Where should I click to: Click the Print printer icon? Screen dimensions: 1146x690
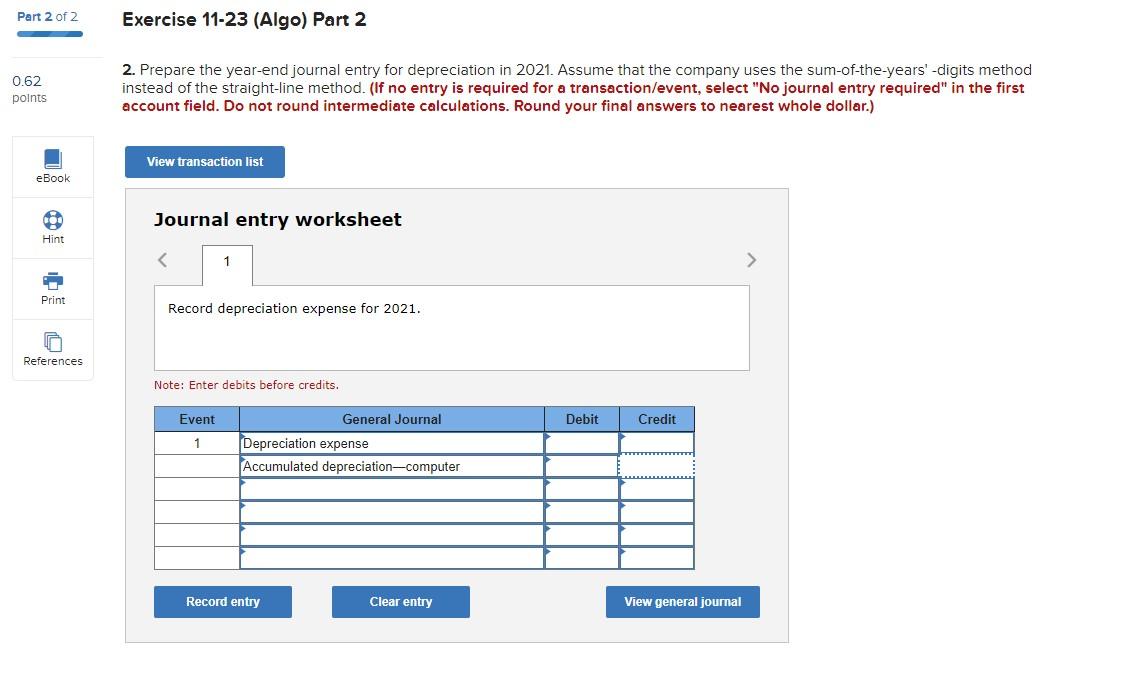tap(53, 281)
